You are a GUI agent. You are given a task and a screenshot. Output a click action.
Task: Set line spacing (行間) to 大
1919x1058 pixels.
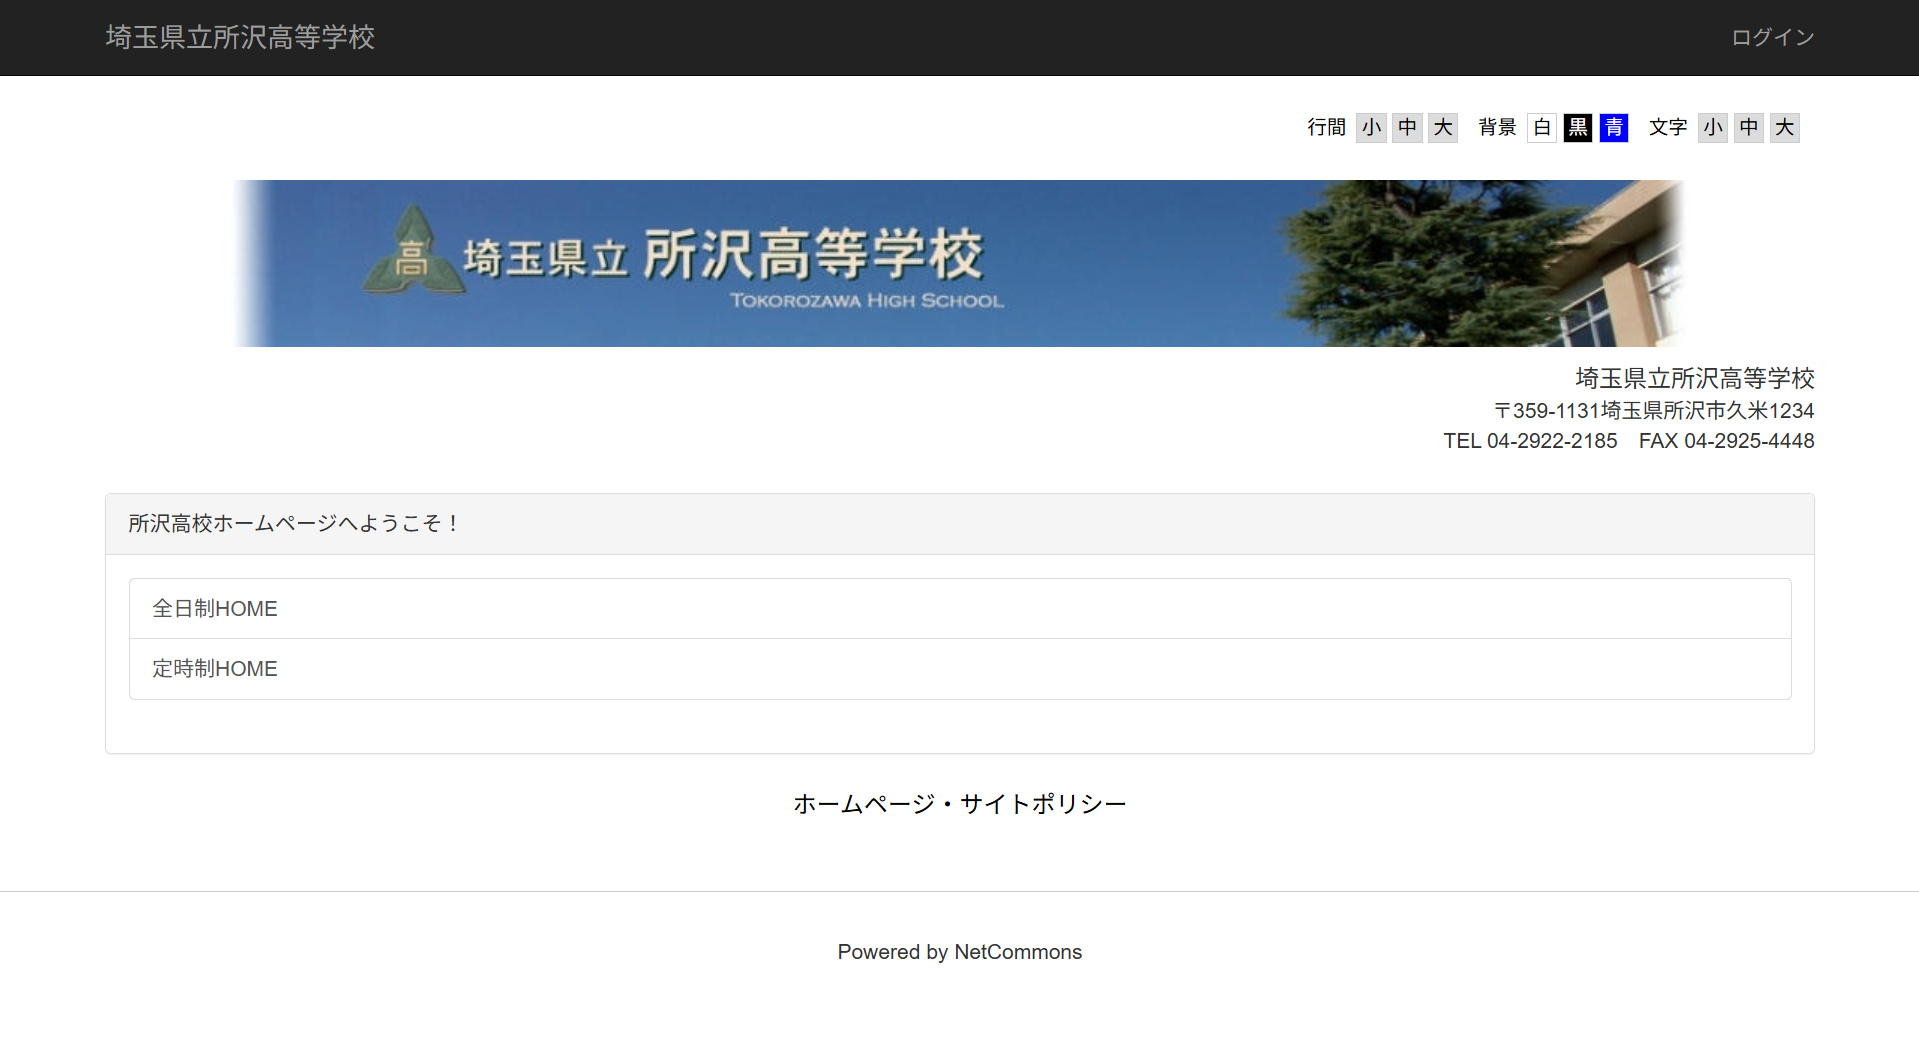coord(1443,127)
